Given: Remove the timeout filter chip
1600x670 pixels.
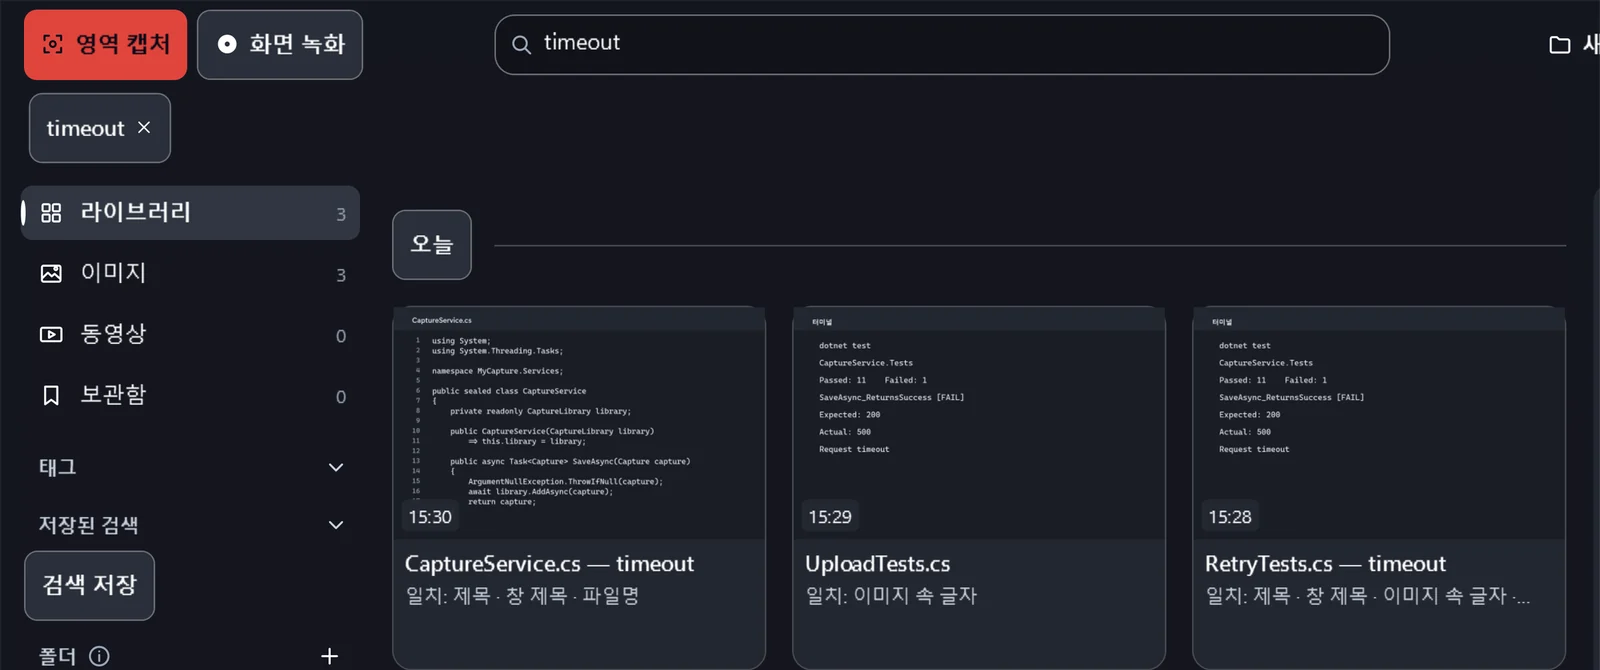Looking at the screenshot, I should [144, 127].
